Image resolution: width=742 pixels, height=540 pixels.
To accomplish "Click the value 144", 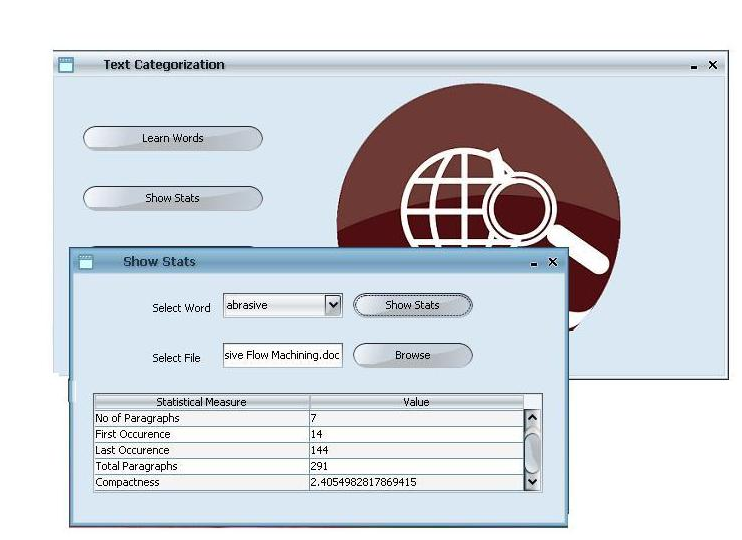I will tap(319, 450).
